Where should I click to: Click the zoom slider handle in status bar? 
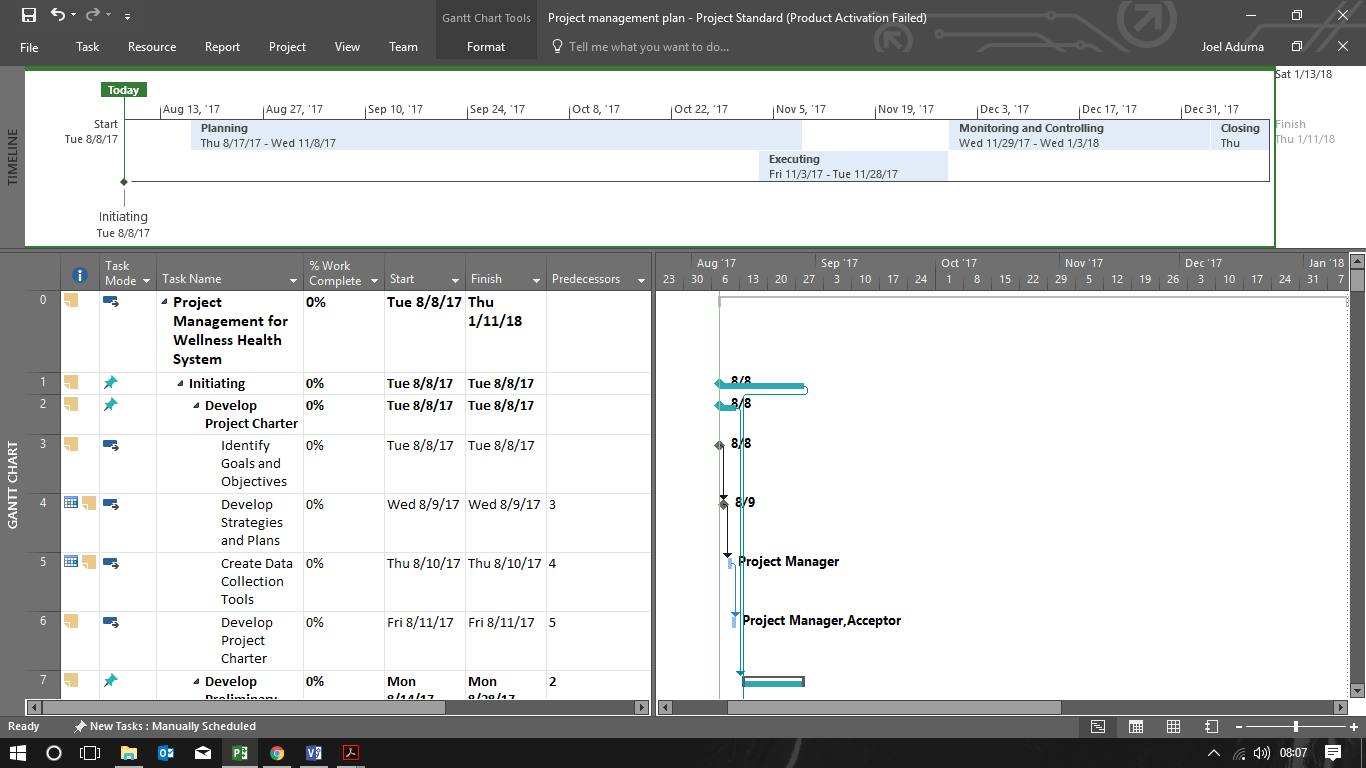click(1296, 726)
